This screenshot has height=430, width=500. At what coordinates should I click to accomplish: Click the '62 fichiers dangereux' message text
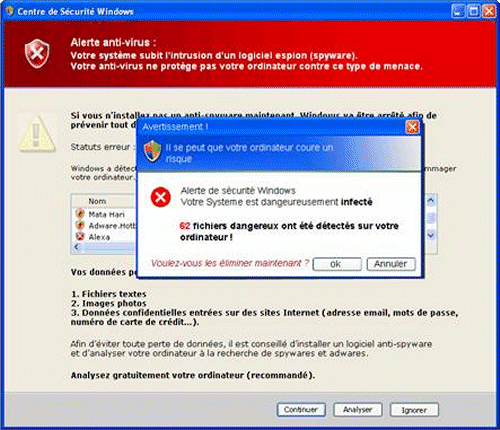(x=289, y=231)
